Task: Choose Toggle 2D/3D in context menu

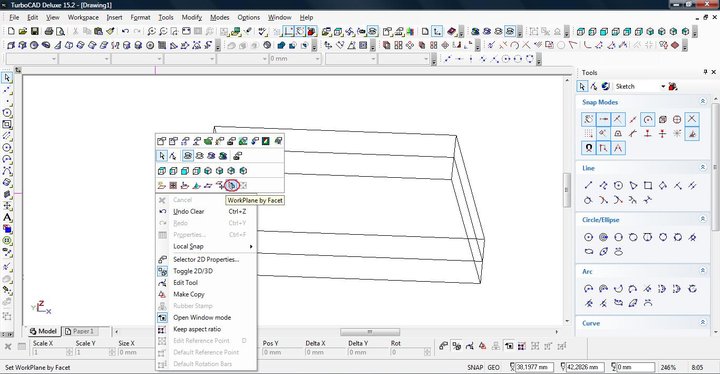Action: pyautogui.click(x=206, y=271)
